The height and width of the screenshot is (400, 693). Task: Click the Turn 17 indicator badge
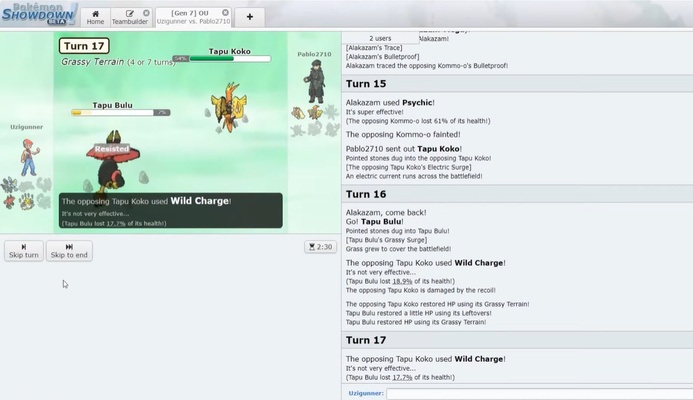84,46
